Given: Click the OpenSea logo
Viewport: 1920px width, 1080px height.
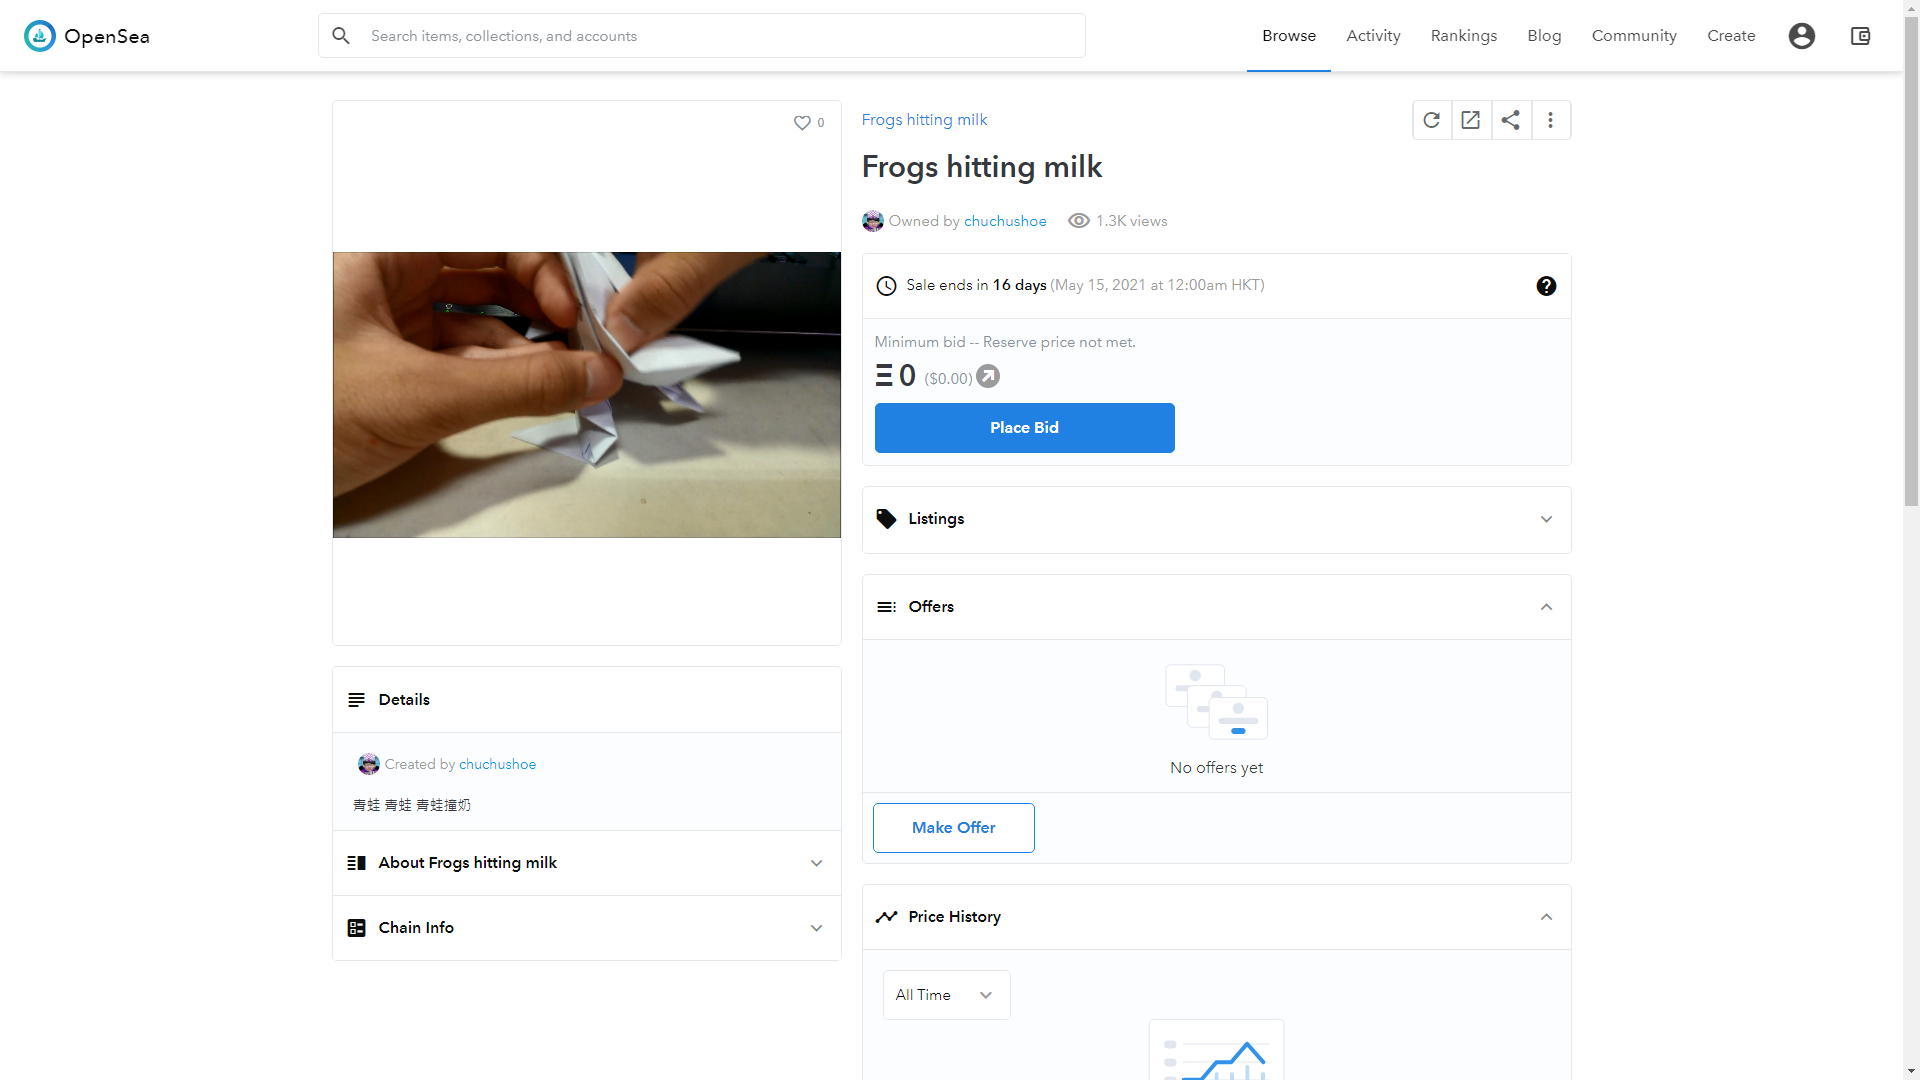Looking at the screenshot, I should (87, 36).
